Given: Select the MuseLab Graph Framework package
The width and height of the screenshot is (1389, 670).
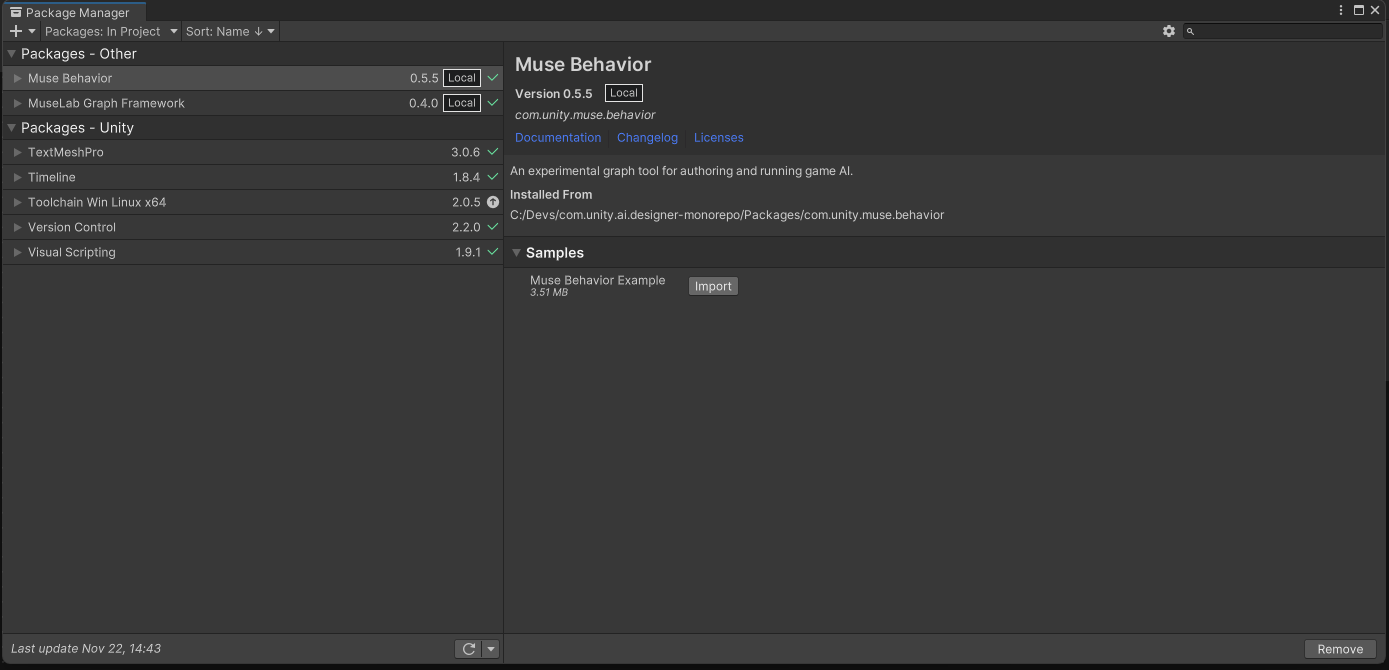Looking at the screenshot, I should (252, 103).
